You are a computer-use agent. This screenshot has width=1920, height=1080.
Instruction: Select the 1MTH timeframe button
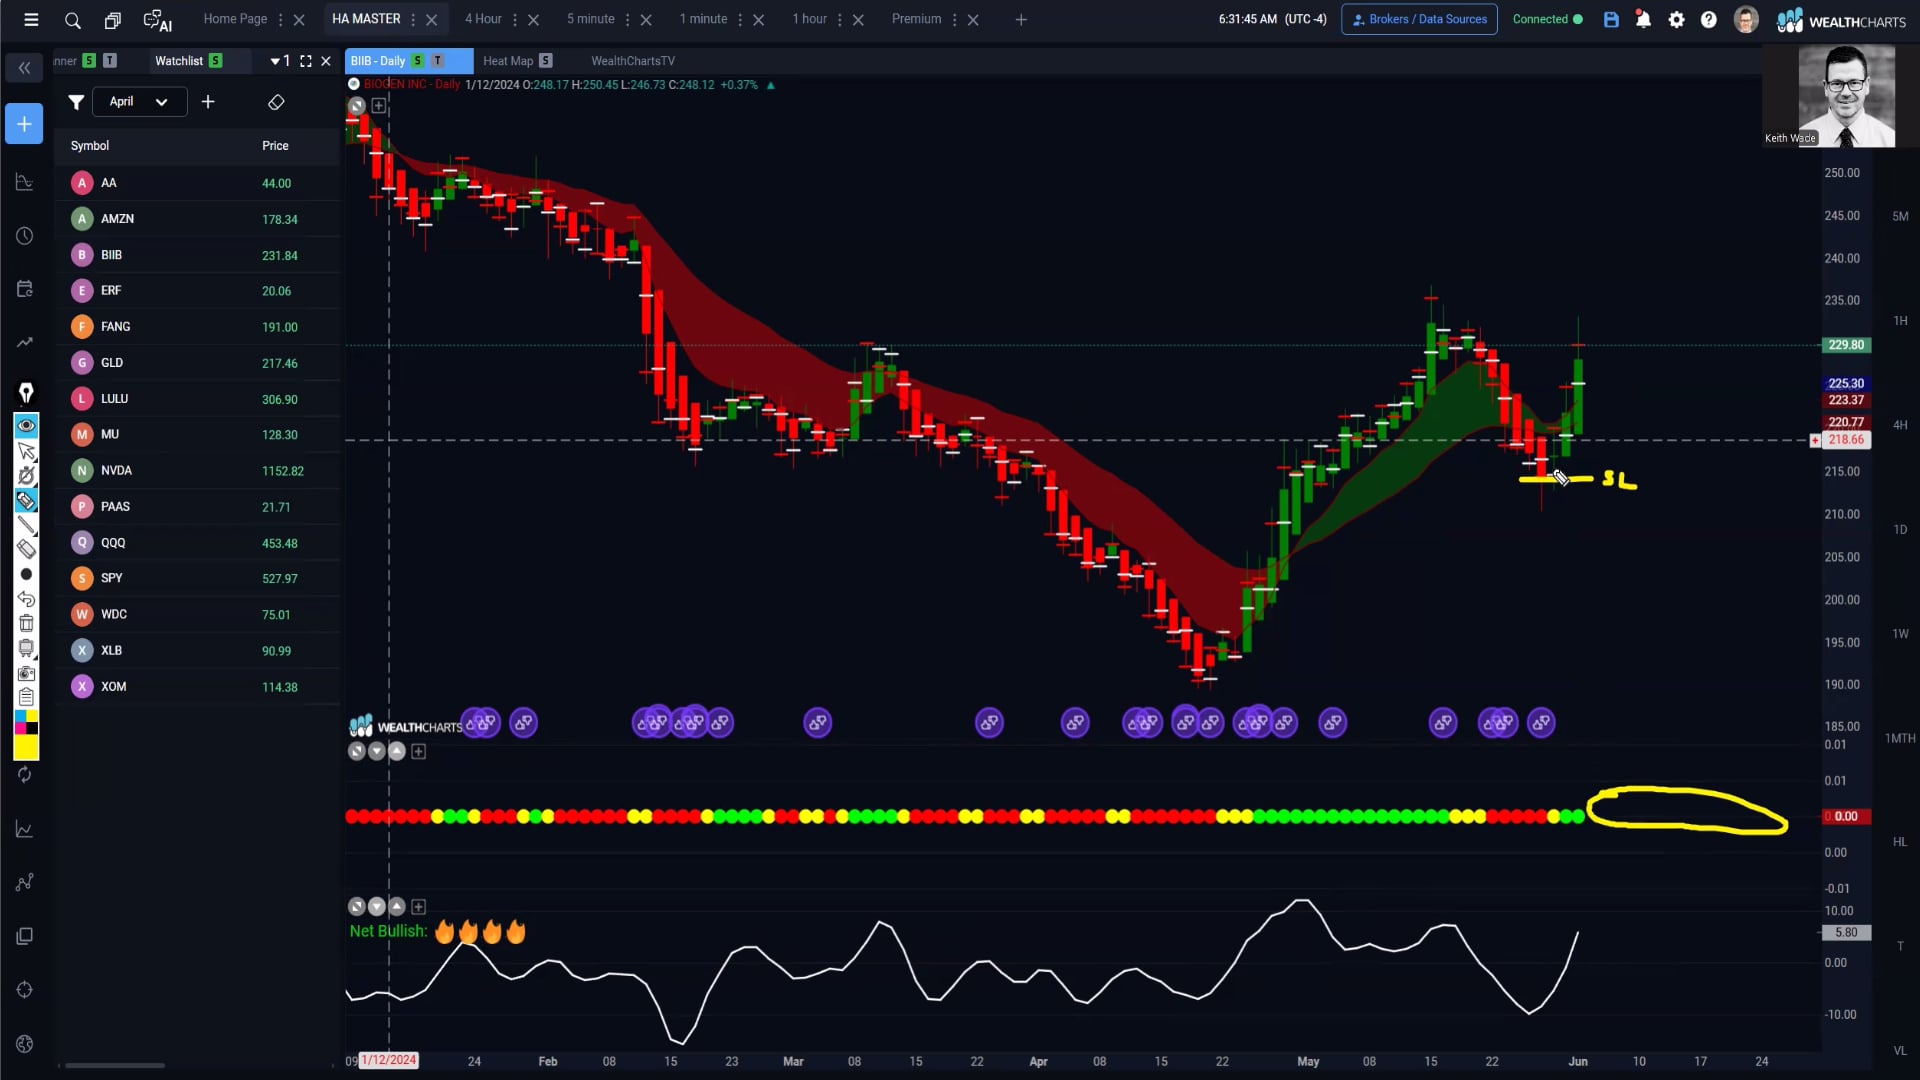[x=1900, y=739]
